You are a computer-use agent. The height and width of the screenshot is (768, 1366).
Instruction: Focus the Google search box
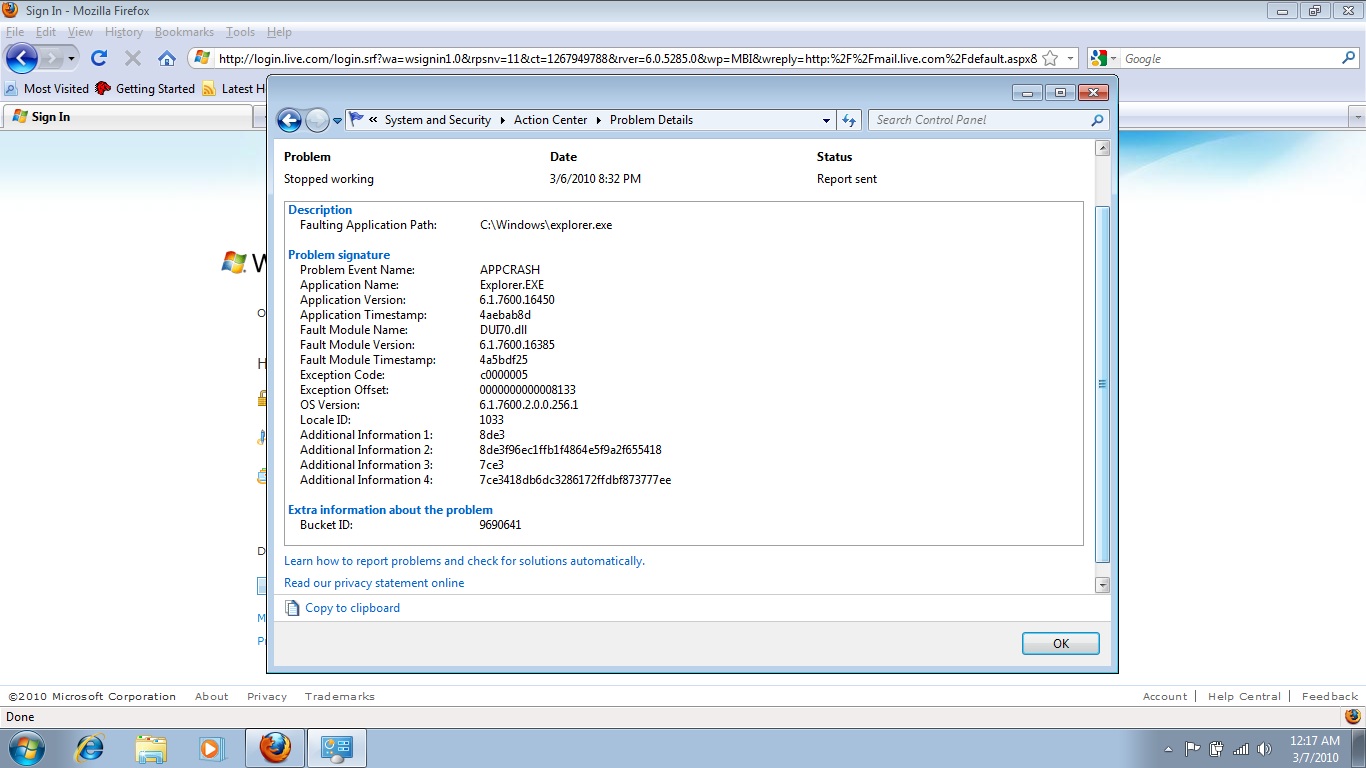[x=1230, y=59]
